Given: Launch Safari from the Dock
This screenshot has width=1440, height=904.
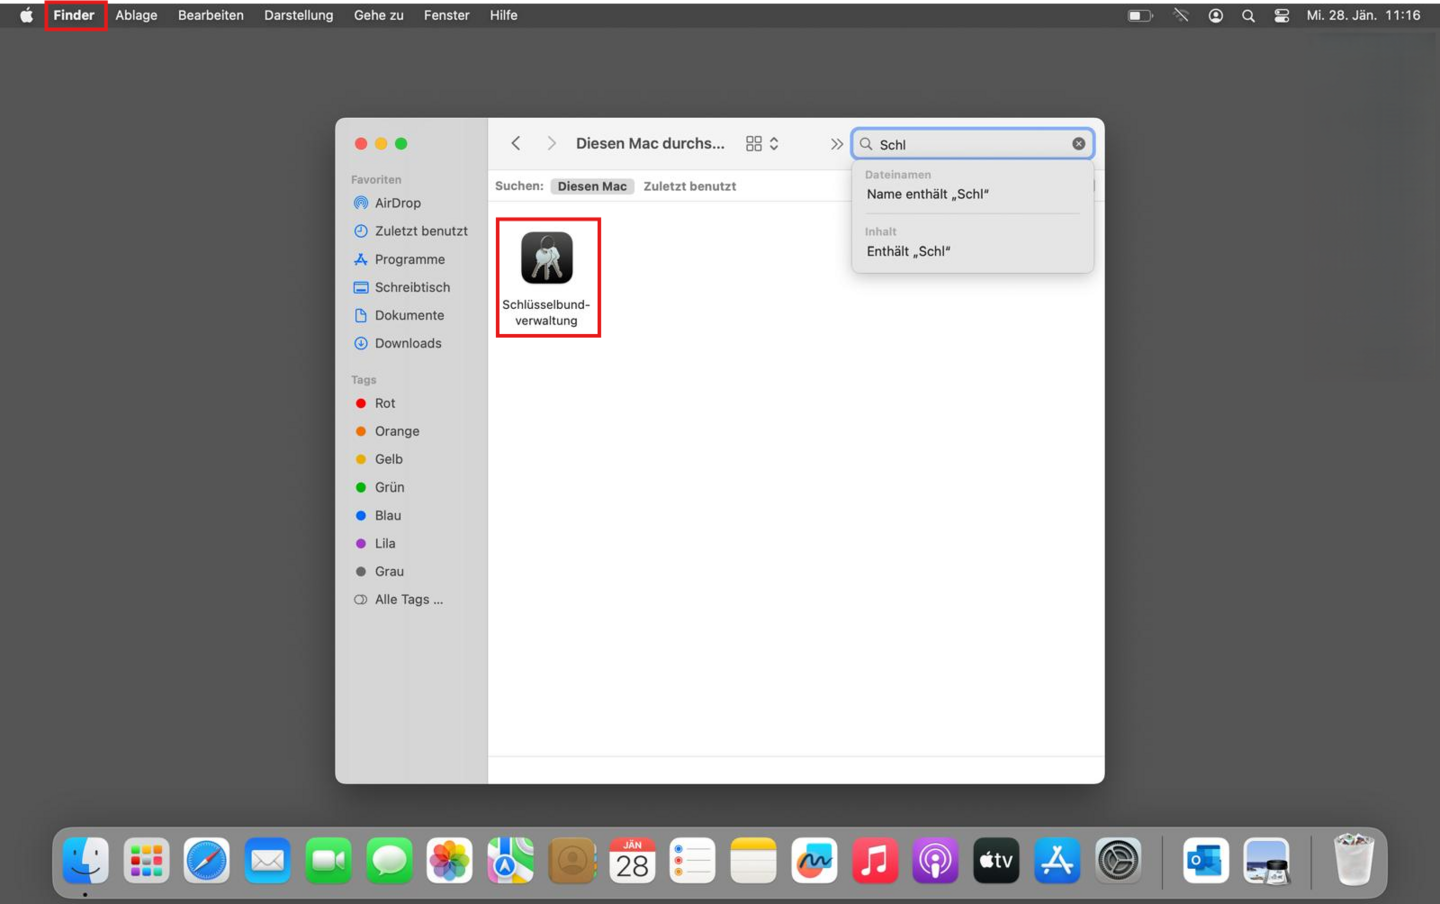Looking at the screenshot, I should click(207, 859).
